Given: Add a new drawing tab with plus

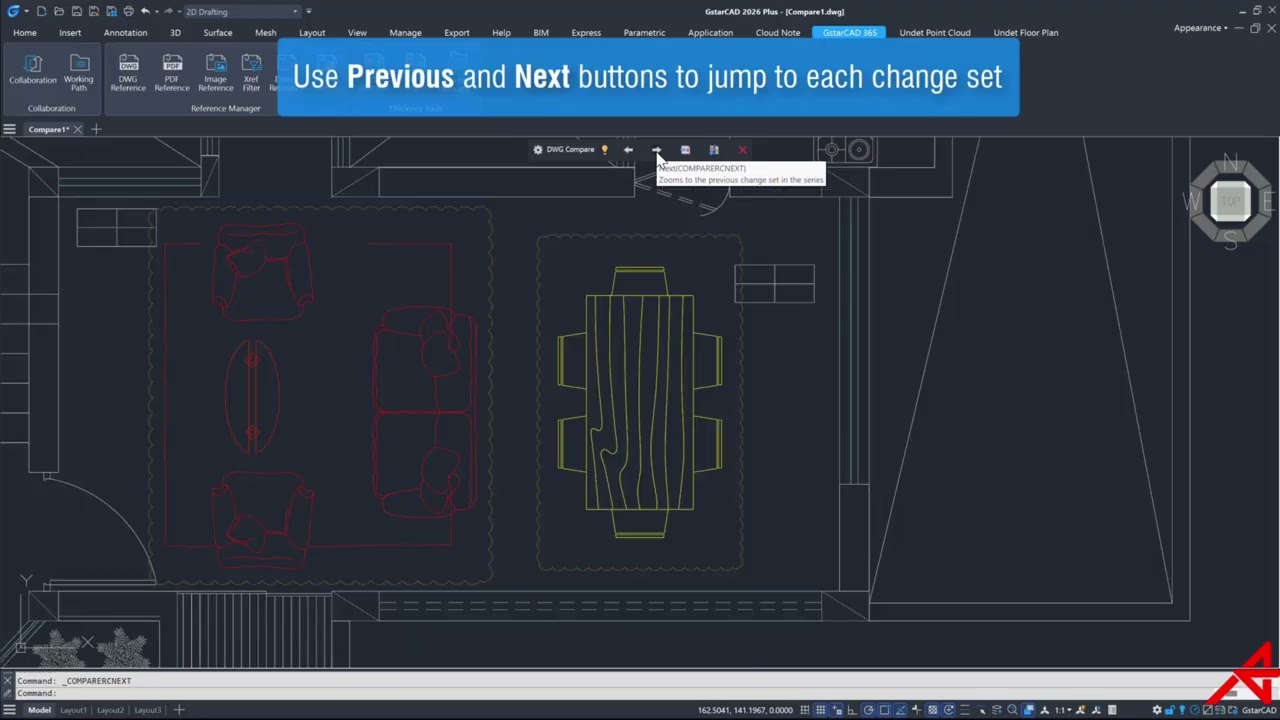Looking at the screenshot, I should pyautogui.click(x=96, y=129).
